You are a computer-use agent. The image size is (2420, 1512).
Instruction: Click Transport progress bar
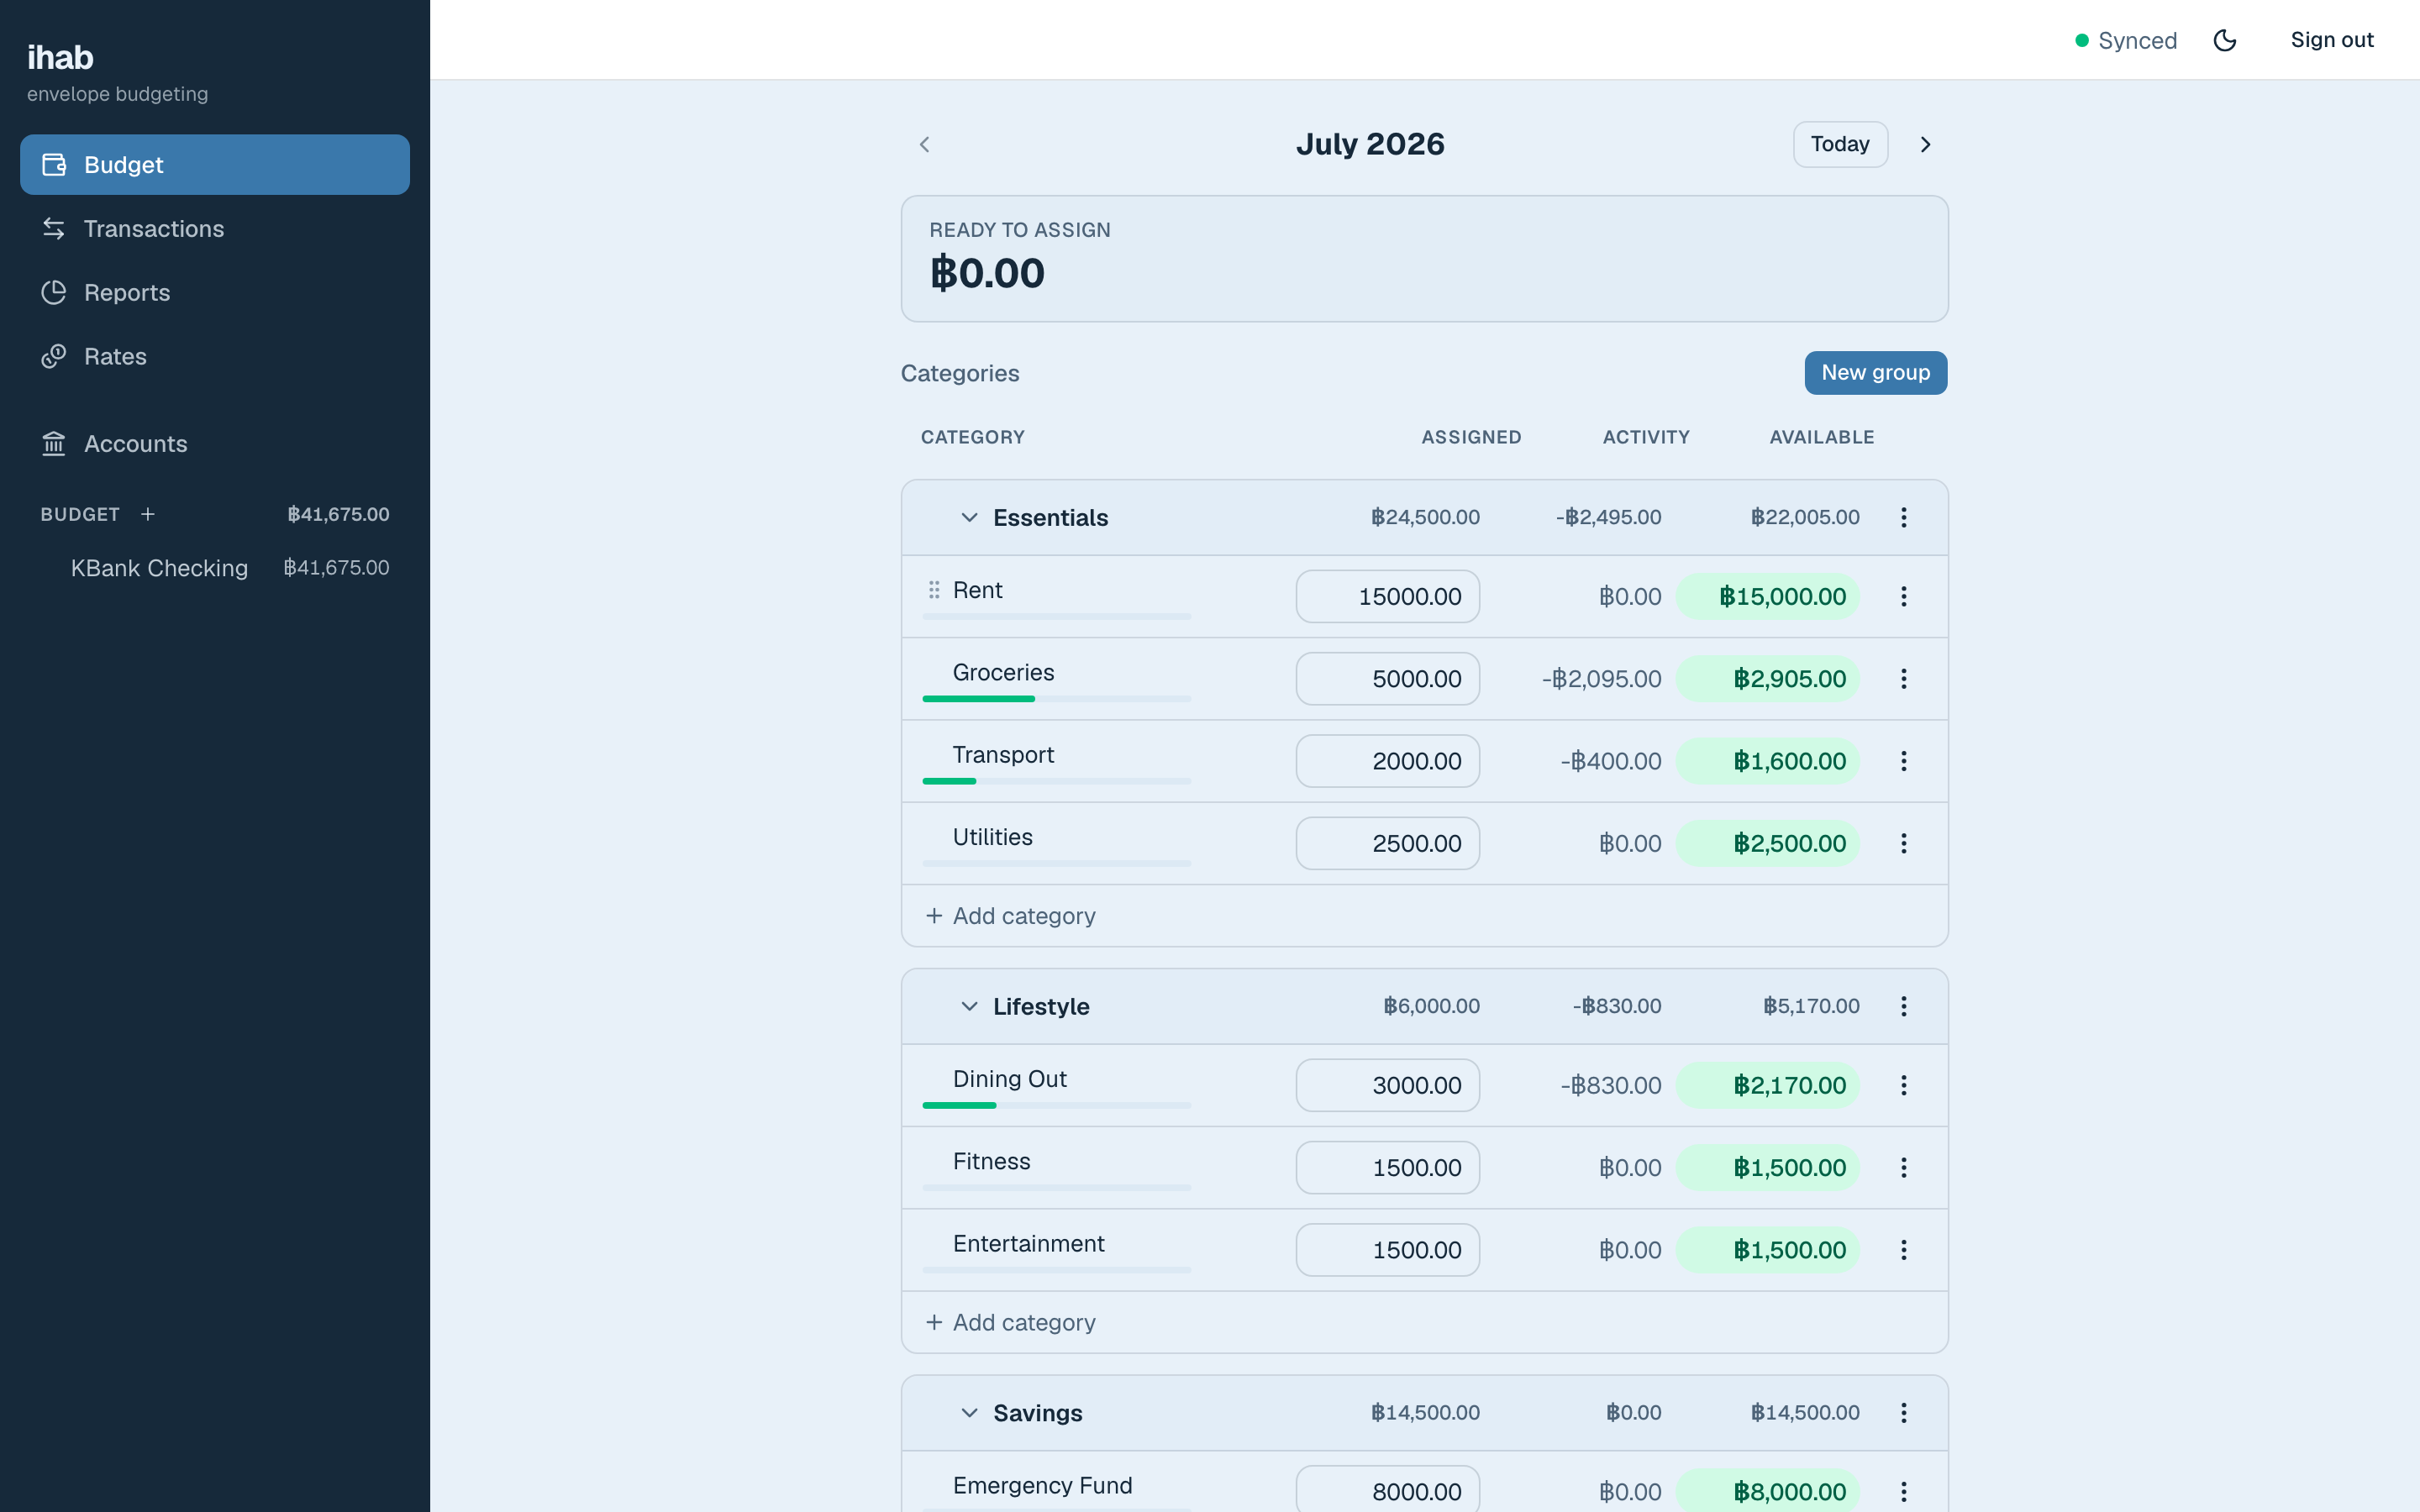click(1057, 781)
